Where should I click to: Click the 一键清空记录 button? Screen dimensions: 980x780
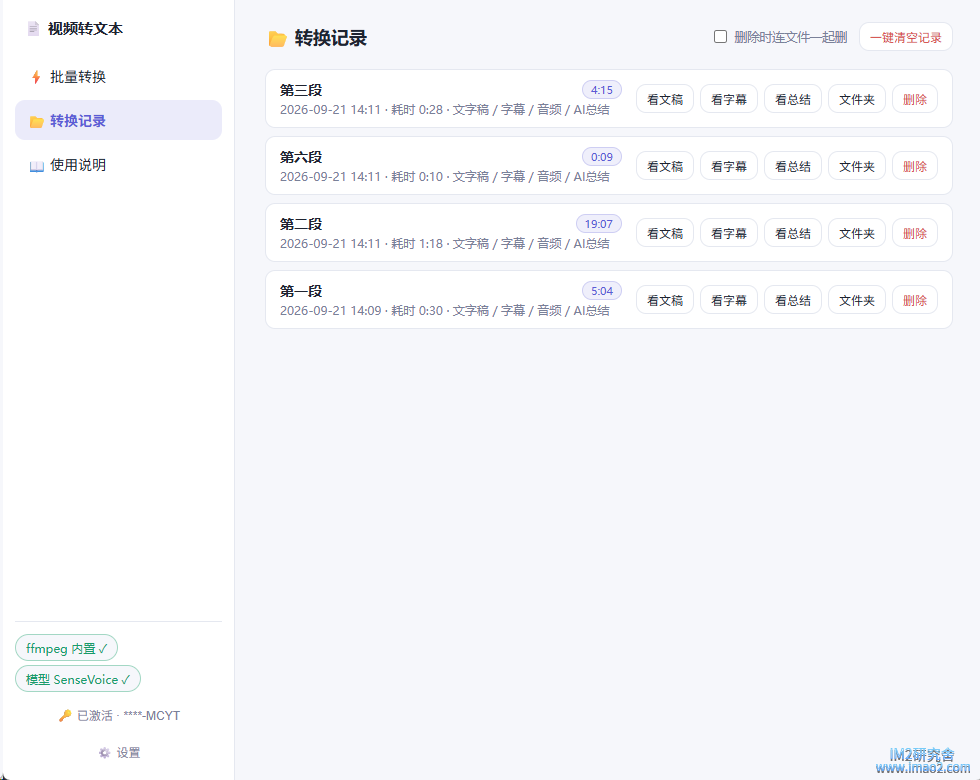click(x=906, y=37)
